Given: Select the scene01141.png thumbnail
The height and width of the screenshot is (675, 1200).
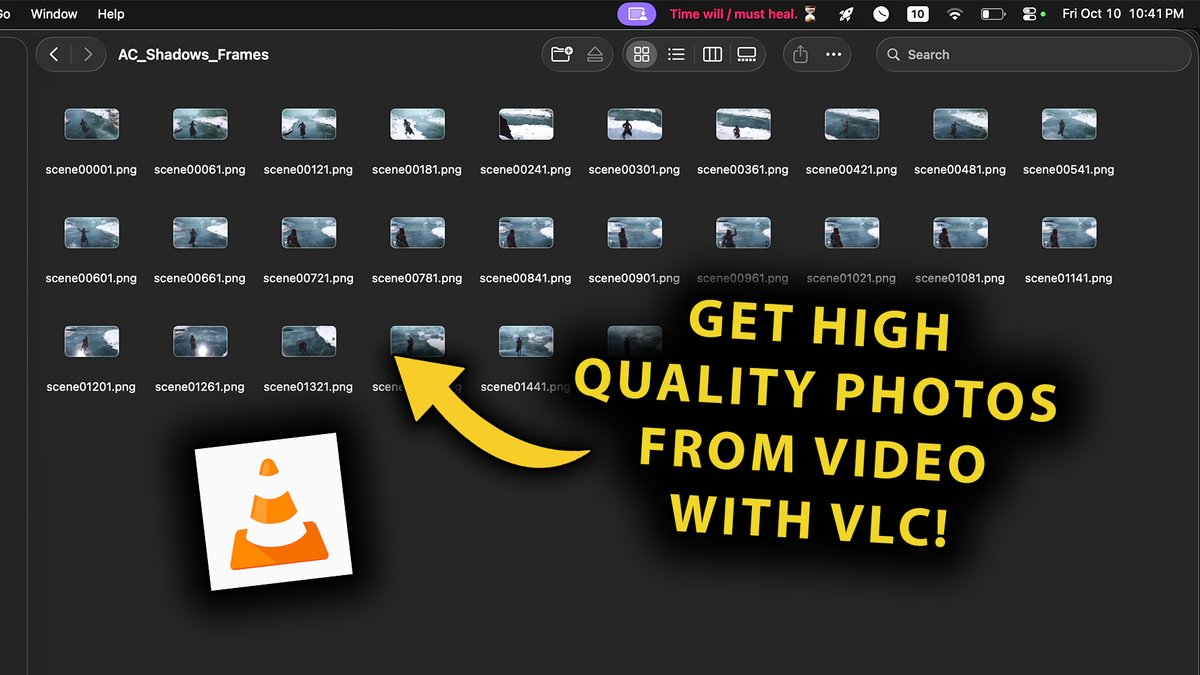Looking at the screenshot, I should click(1069, 233).
